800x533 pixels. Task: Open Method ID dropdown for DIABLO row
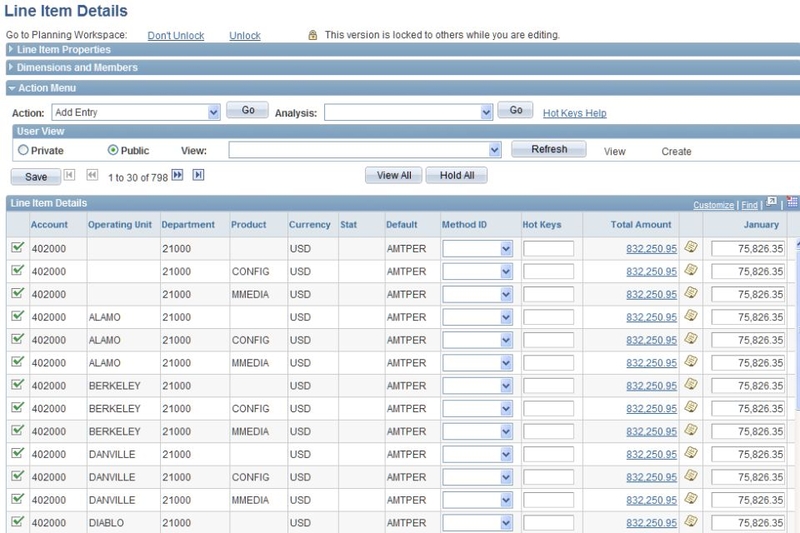(477, 522)
